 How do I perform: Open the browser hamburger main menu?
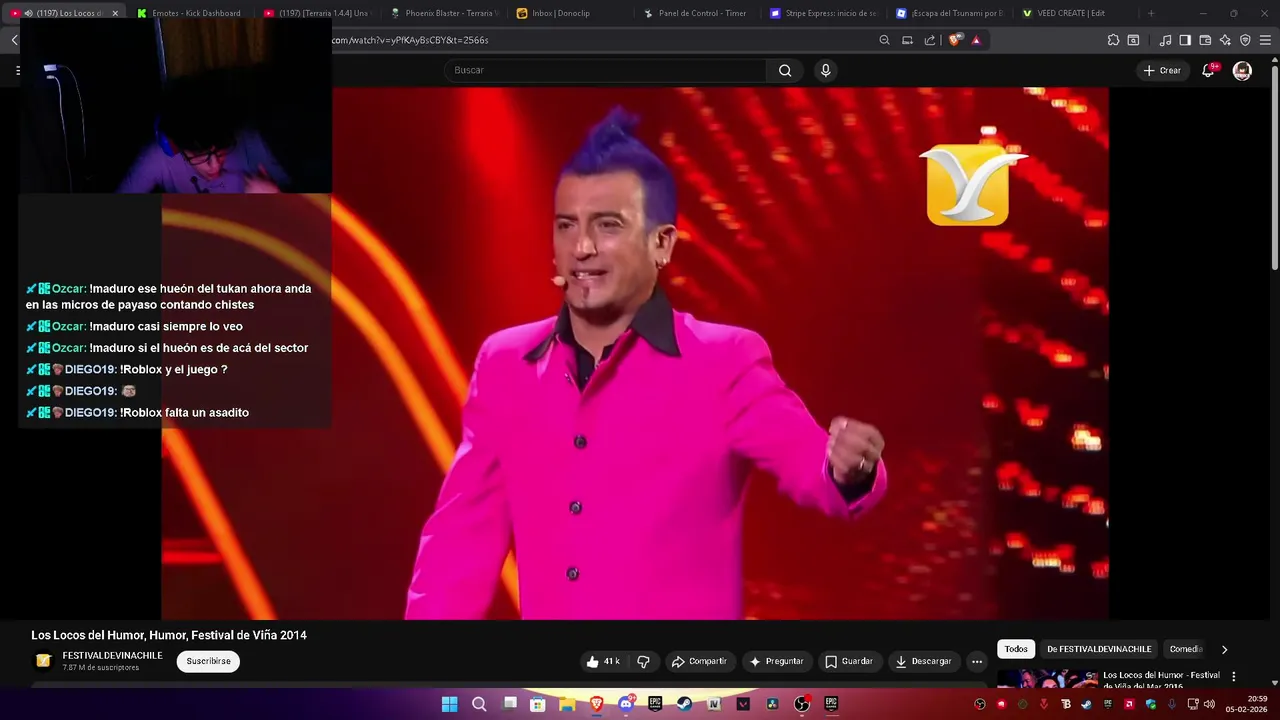1266,40
